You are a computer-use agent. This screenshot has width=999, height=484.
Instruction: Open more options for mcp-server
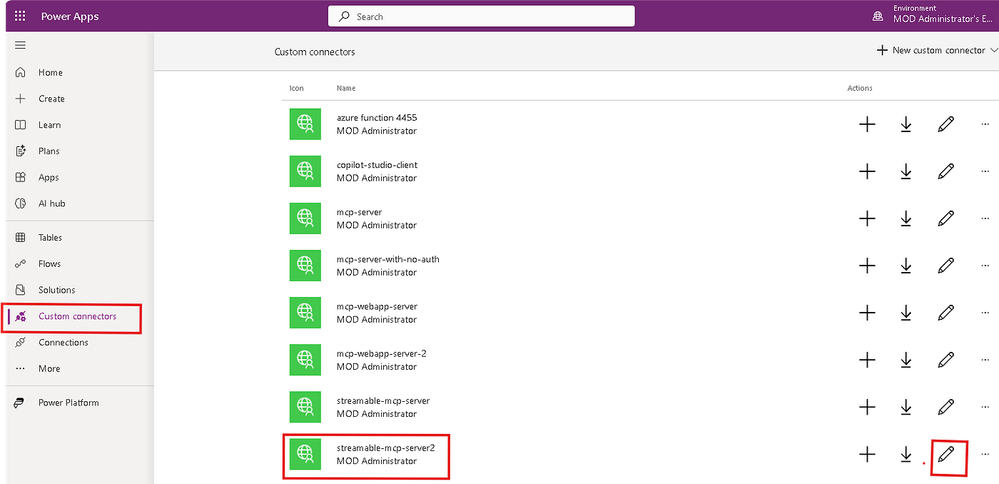[x=985, y=219]
